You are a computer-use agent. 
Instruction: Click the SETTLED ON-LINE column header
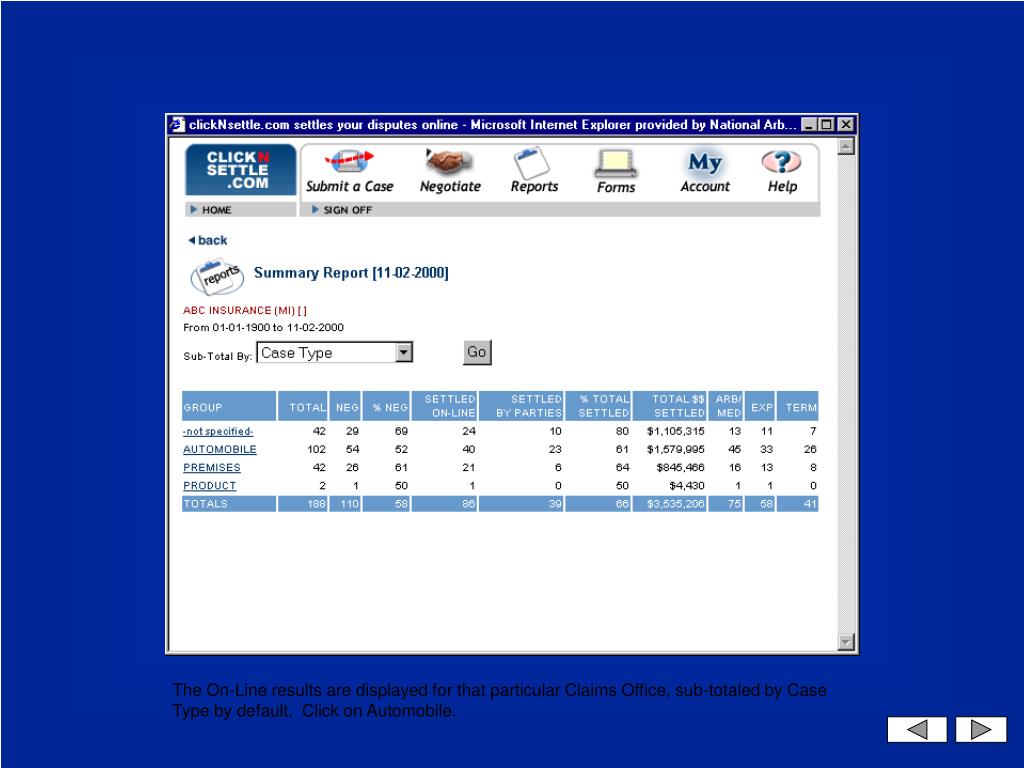[445, 406]
